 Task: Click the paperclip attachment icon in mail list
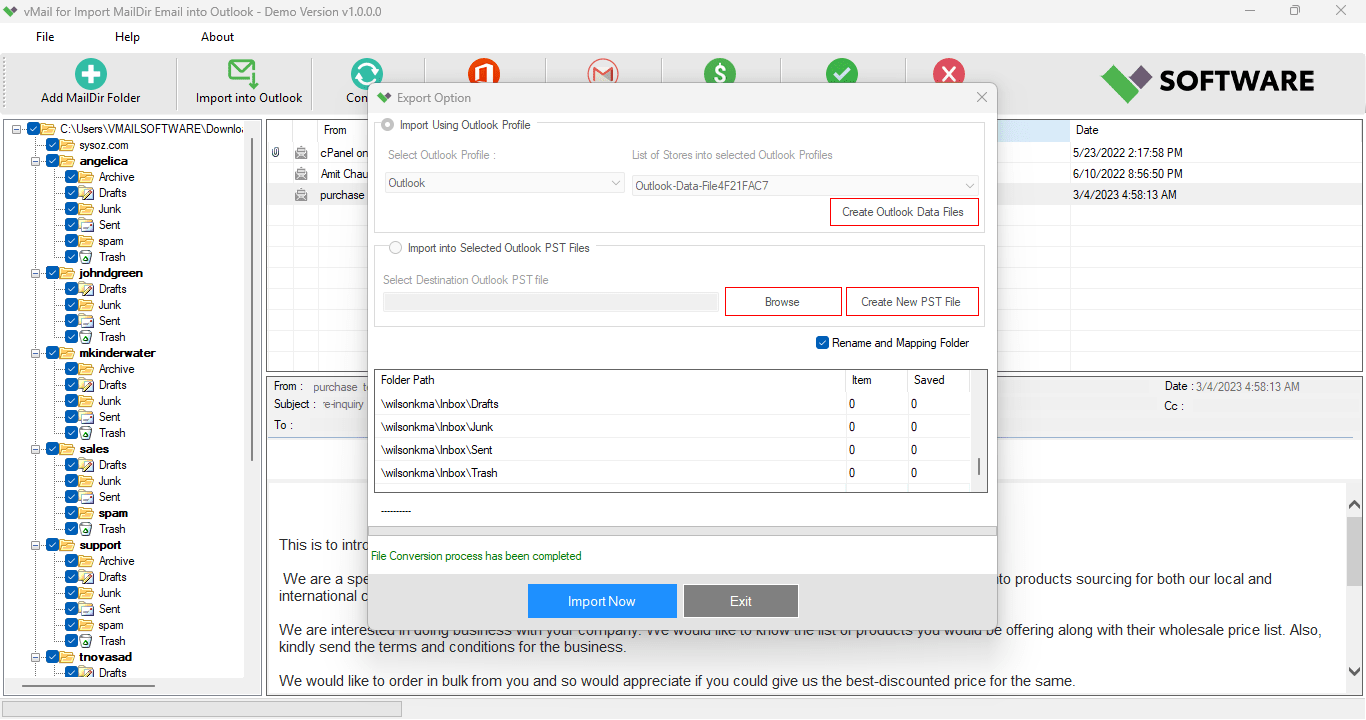pyautogui.click(x=276, y=153)
